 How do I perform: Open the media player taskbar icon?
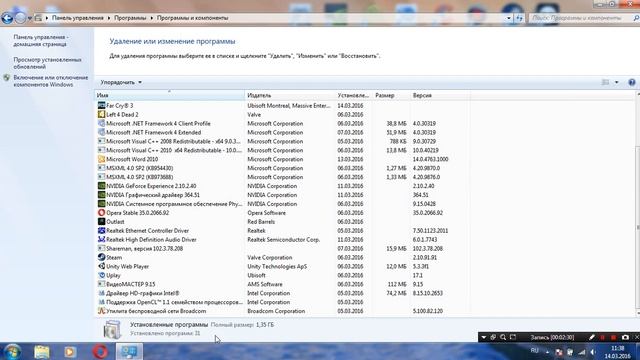70,351
